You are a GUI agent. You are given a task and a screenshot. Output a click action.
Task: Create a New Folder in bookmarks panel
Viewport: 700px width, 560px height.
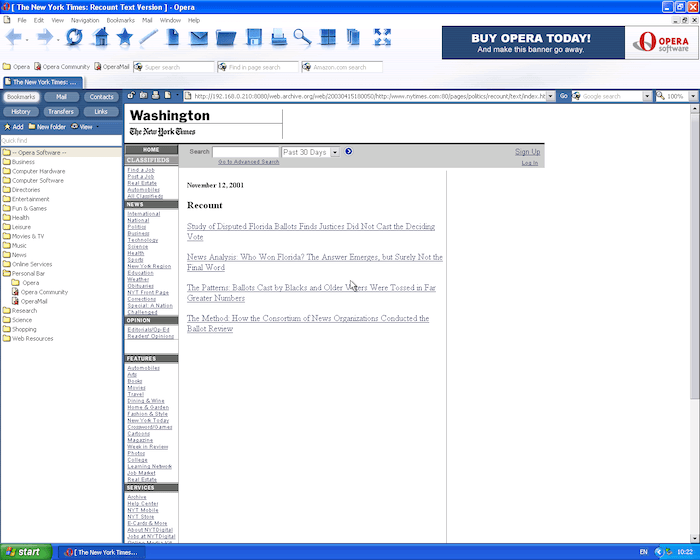[47, 127]
